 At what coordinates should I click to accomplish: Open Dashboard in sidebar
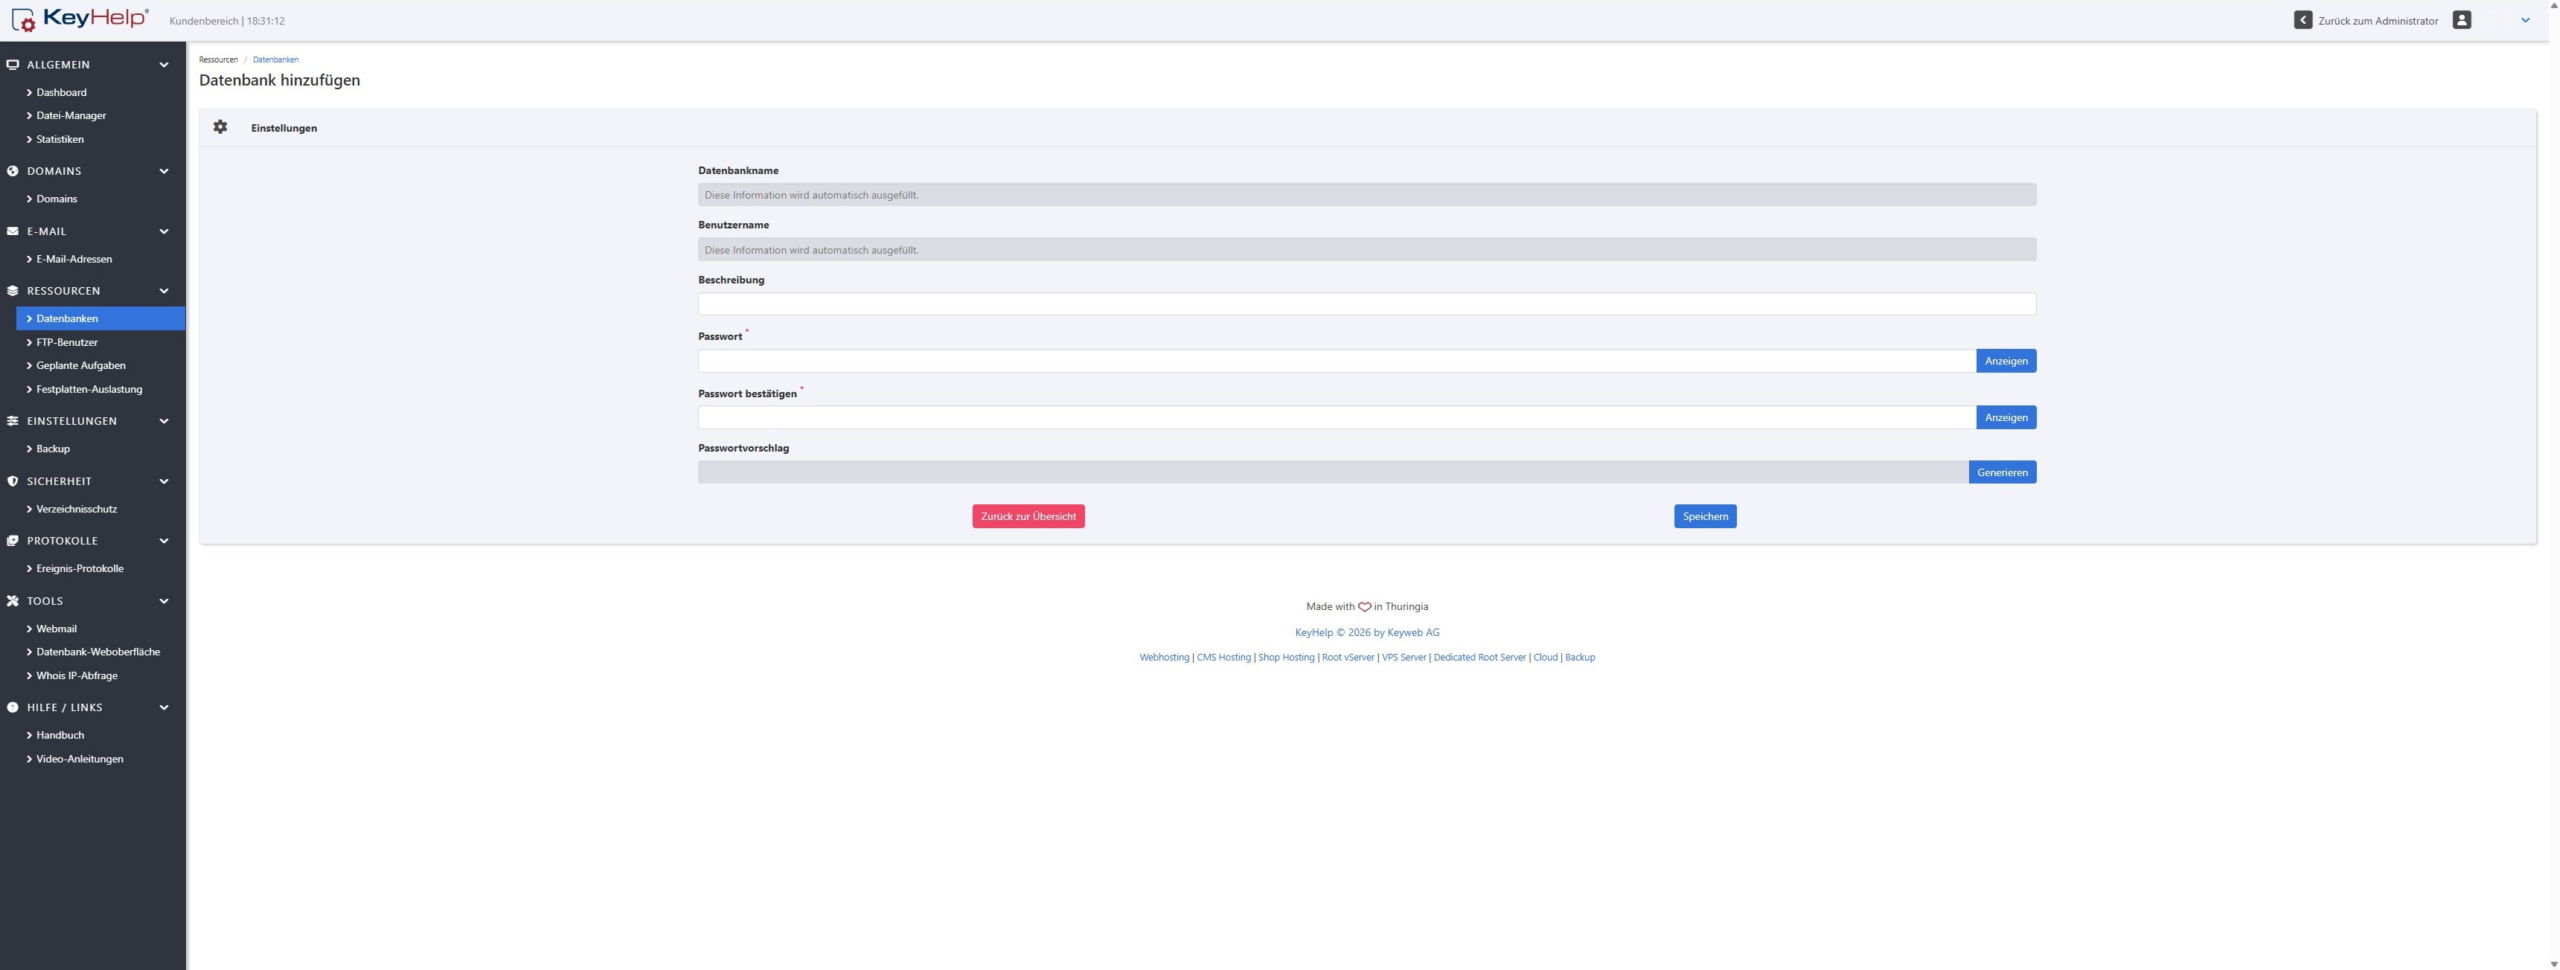[61, 92]
